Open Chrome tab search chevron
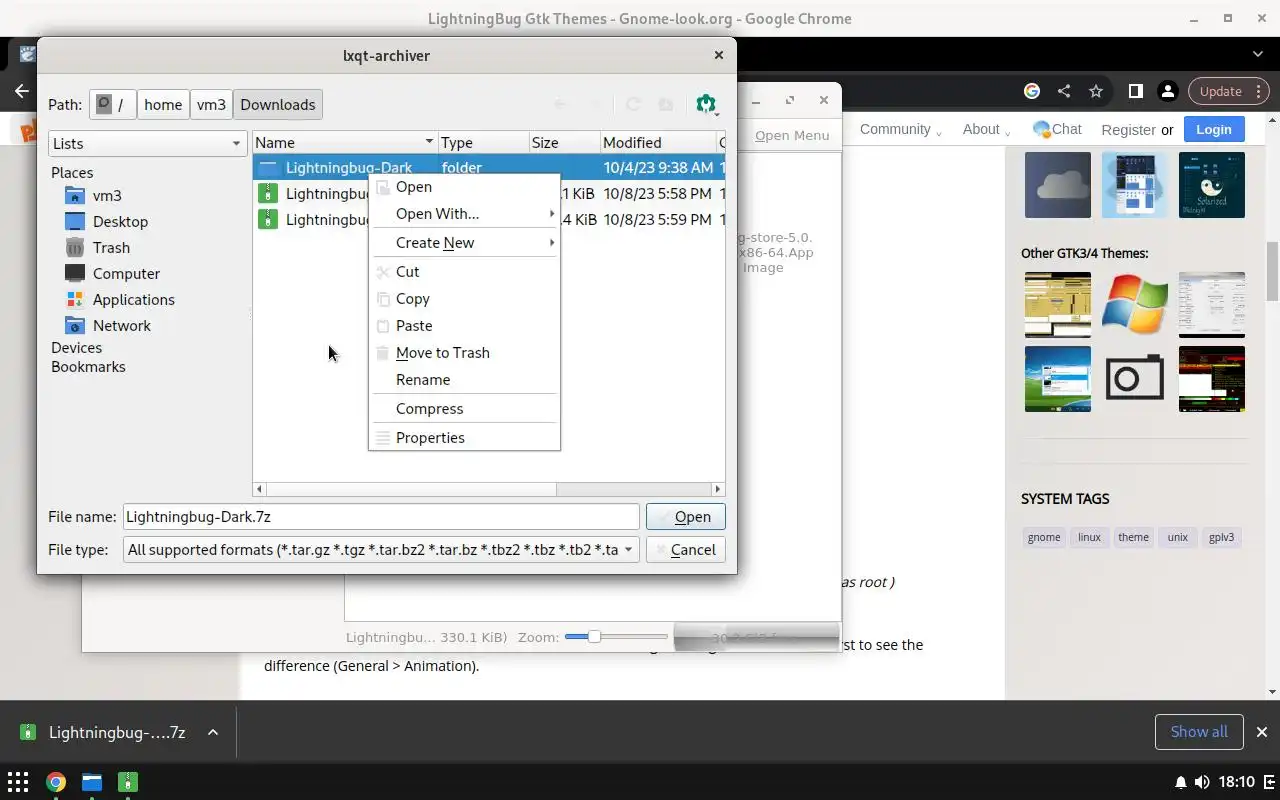Image resolution: width=1280 pixels, height=800 pixels. 1258,53
